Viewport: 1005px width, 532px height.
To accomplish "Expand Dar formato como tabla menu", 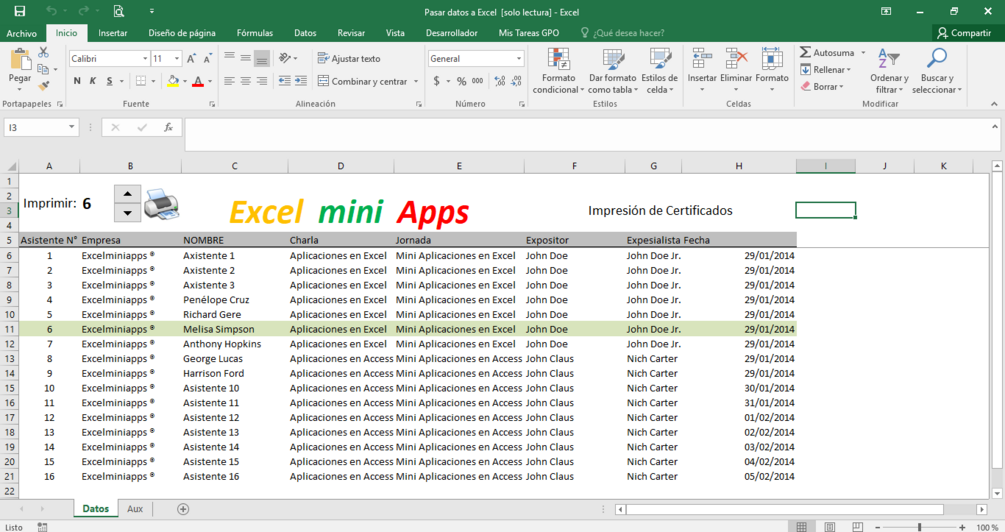I will point(613,71).
